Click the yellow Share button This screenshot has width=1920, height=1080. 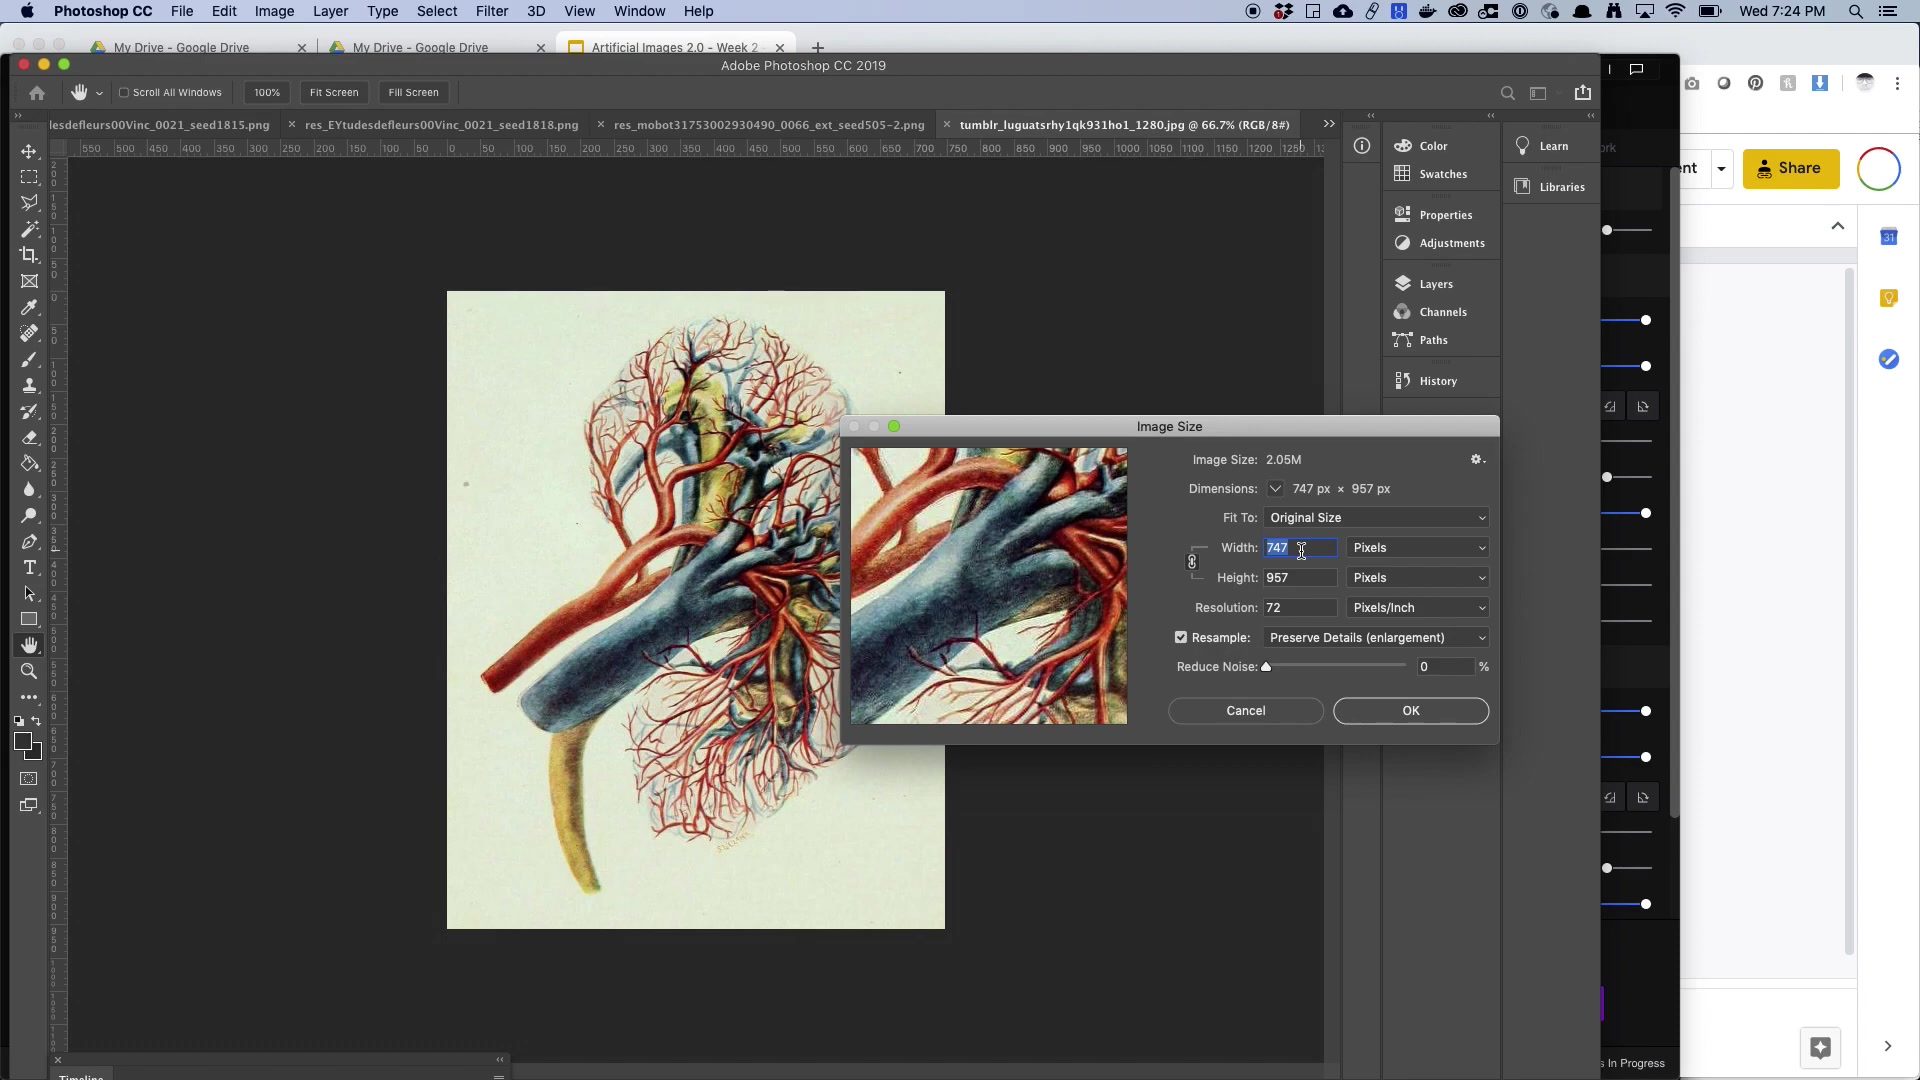[1790, 168]
